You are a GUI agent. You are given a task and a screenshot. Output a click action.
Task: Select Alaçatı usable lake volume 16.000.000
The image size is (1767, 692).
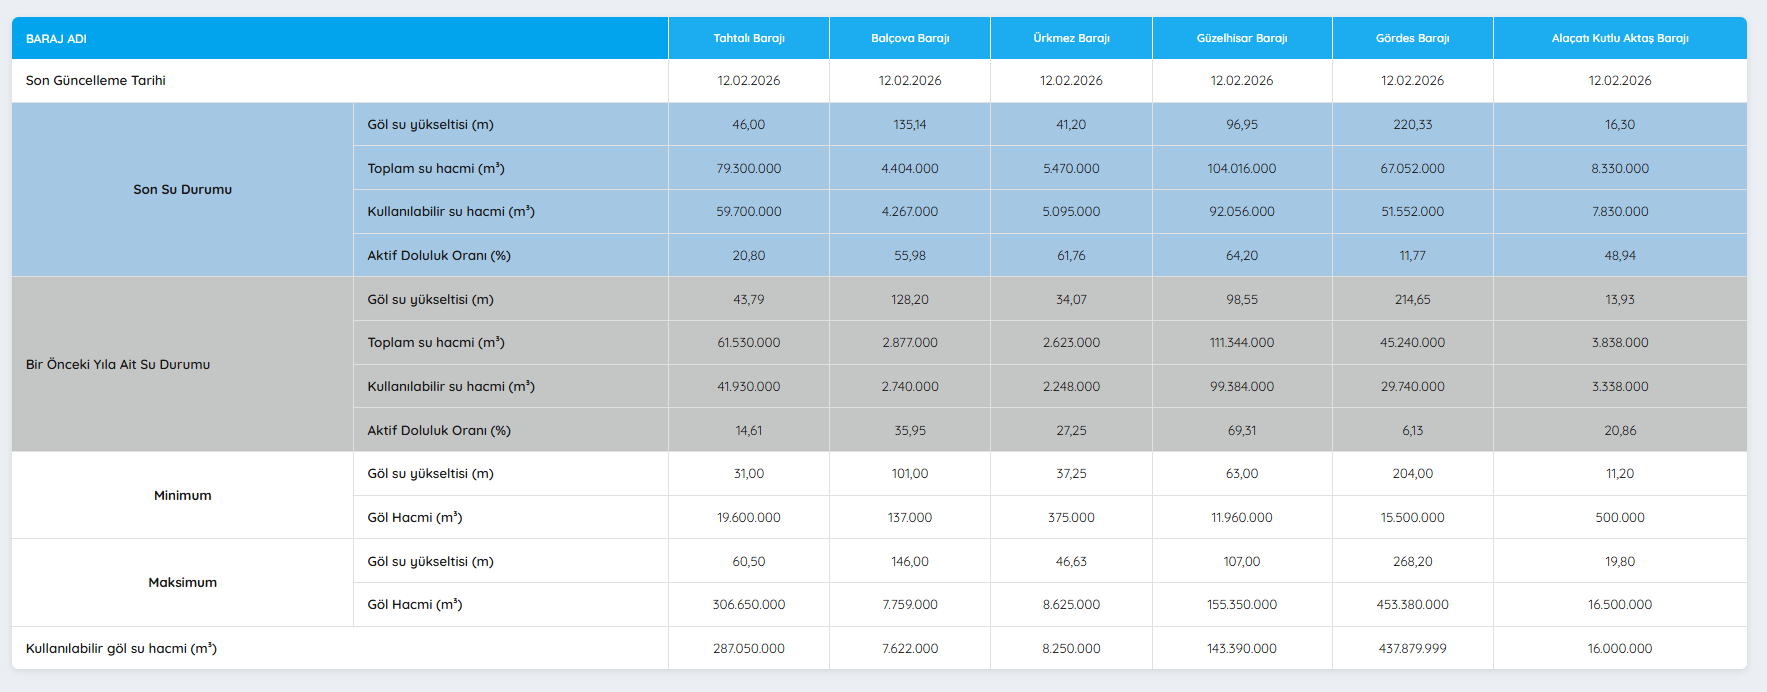[1619, 649]
